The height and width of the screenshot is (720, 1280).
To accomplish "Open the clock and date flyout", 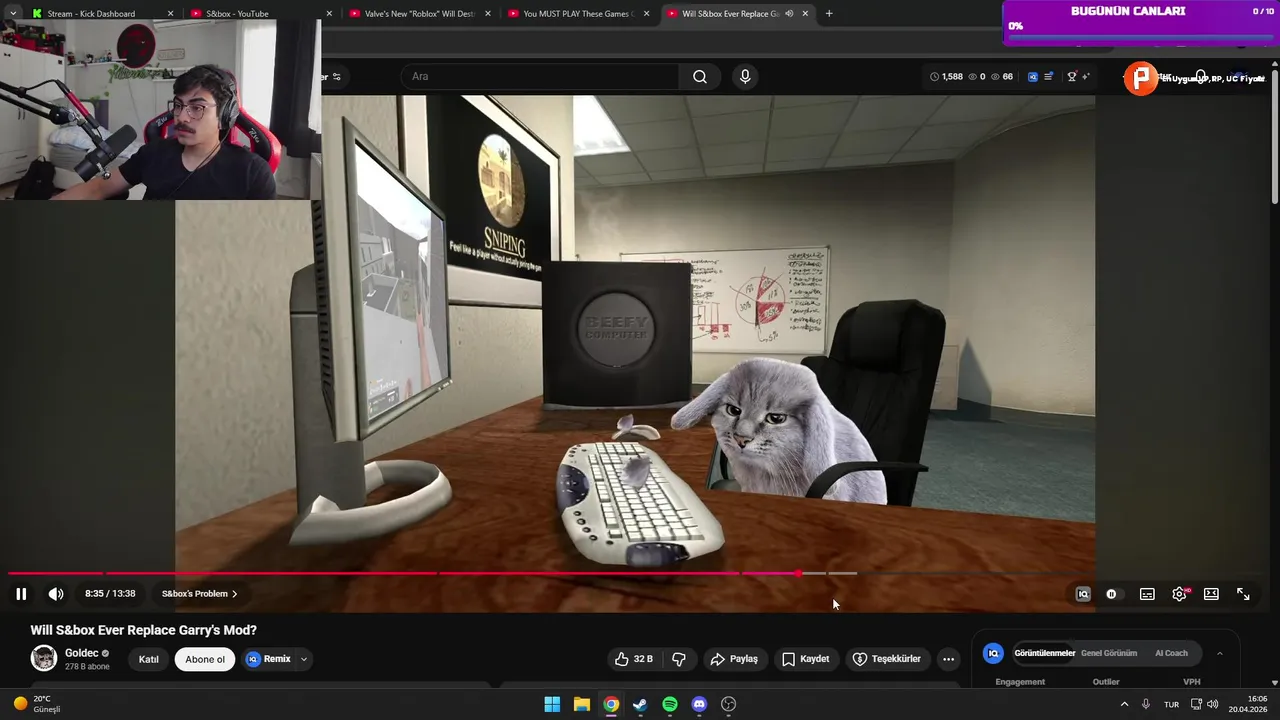I will tap(1248, 704).
